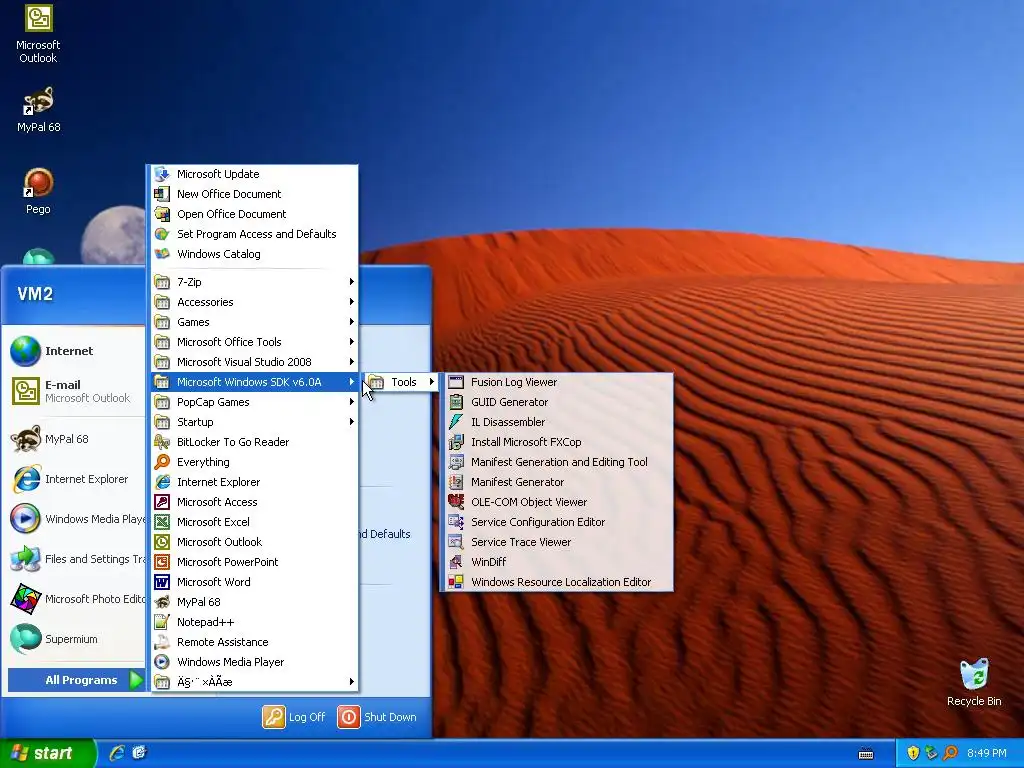Open the Tools submenu folder
Image resolution: width=1024 pixels, height=768 pixels.
[x=402, y=382]
